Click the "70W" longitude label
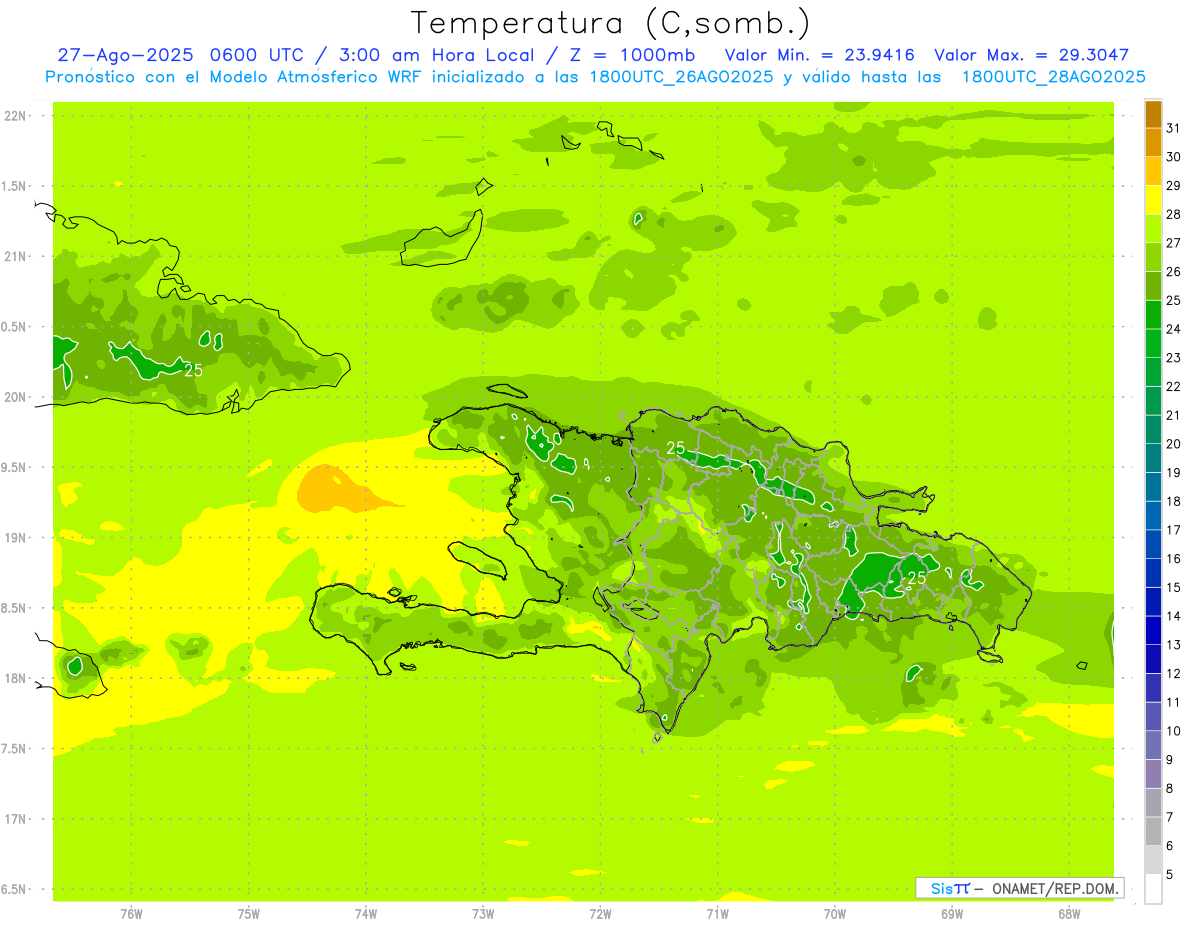This screenshot has height=927, width=1200. pos(834,913)
